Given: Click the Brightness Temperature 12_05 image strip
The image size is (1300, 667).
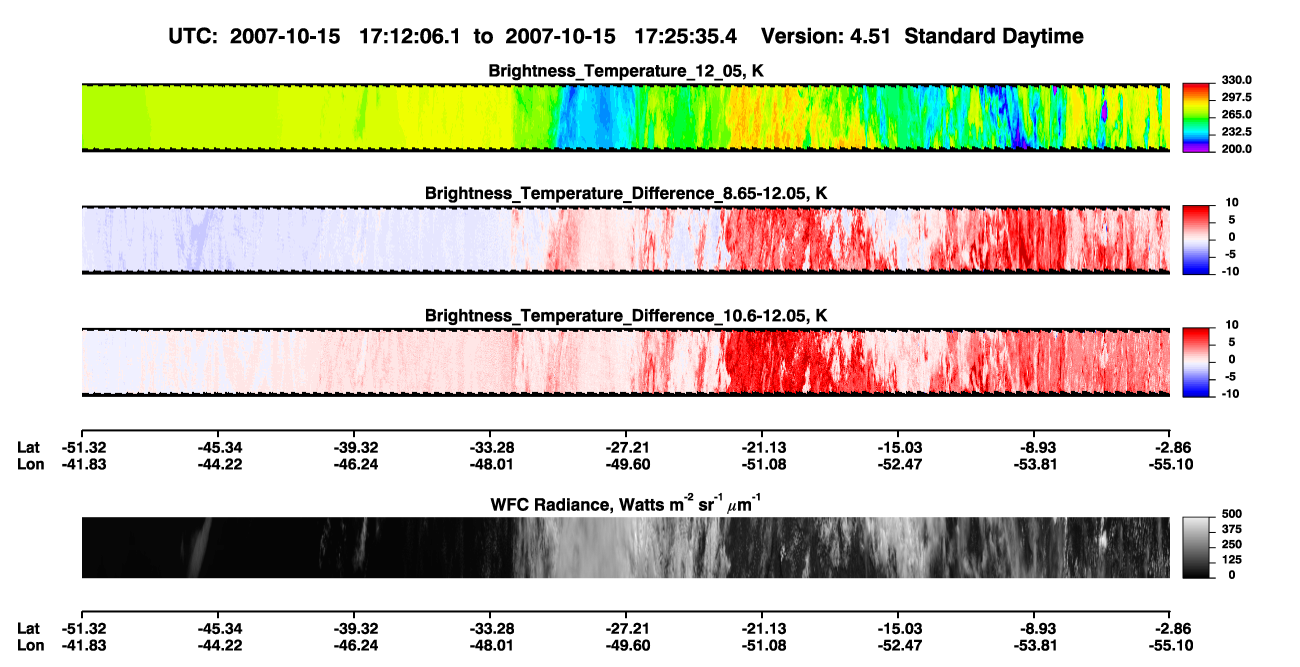Looking at the screenshot, I should coord(625,118).
